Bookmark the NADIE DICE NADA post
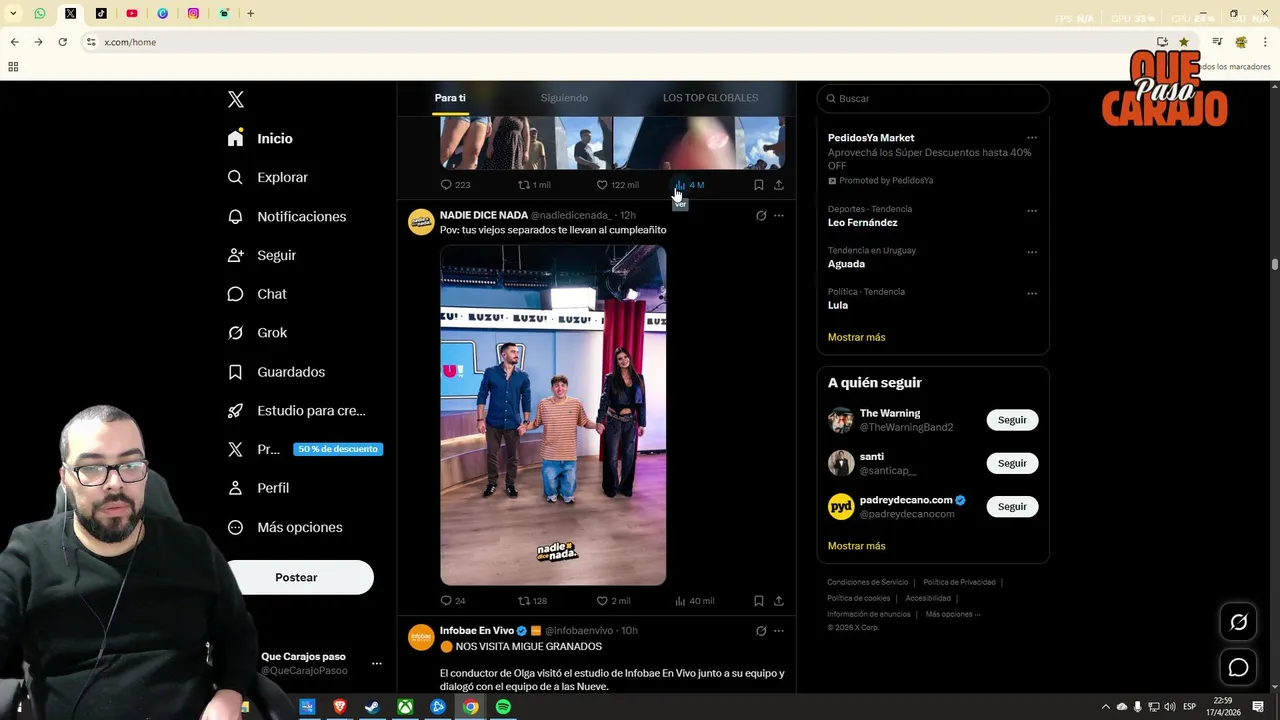 [759, 601]
